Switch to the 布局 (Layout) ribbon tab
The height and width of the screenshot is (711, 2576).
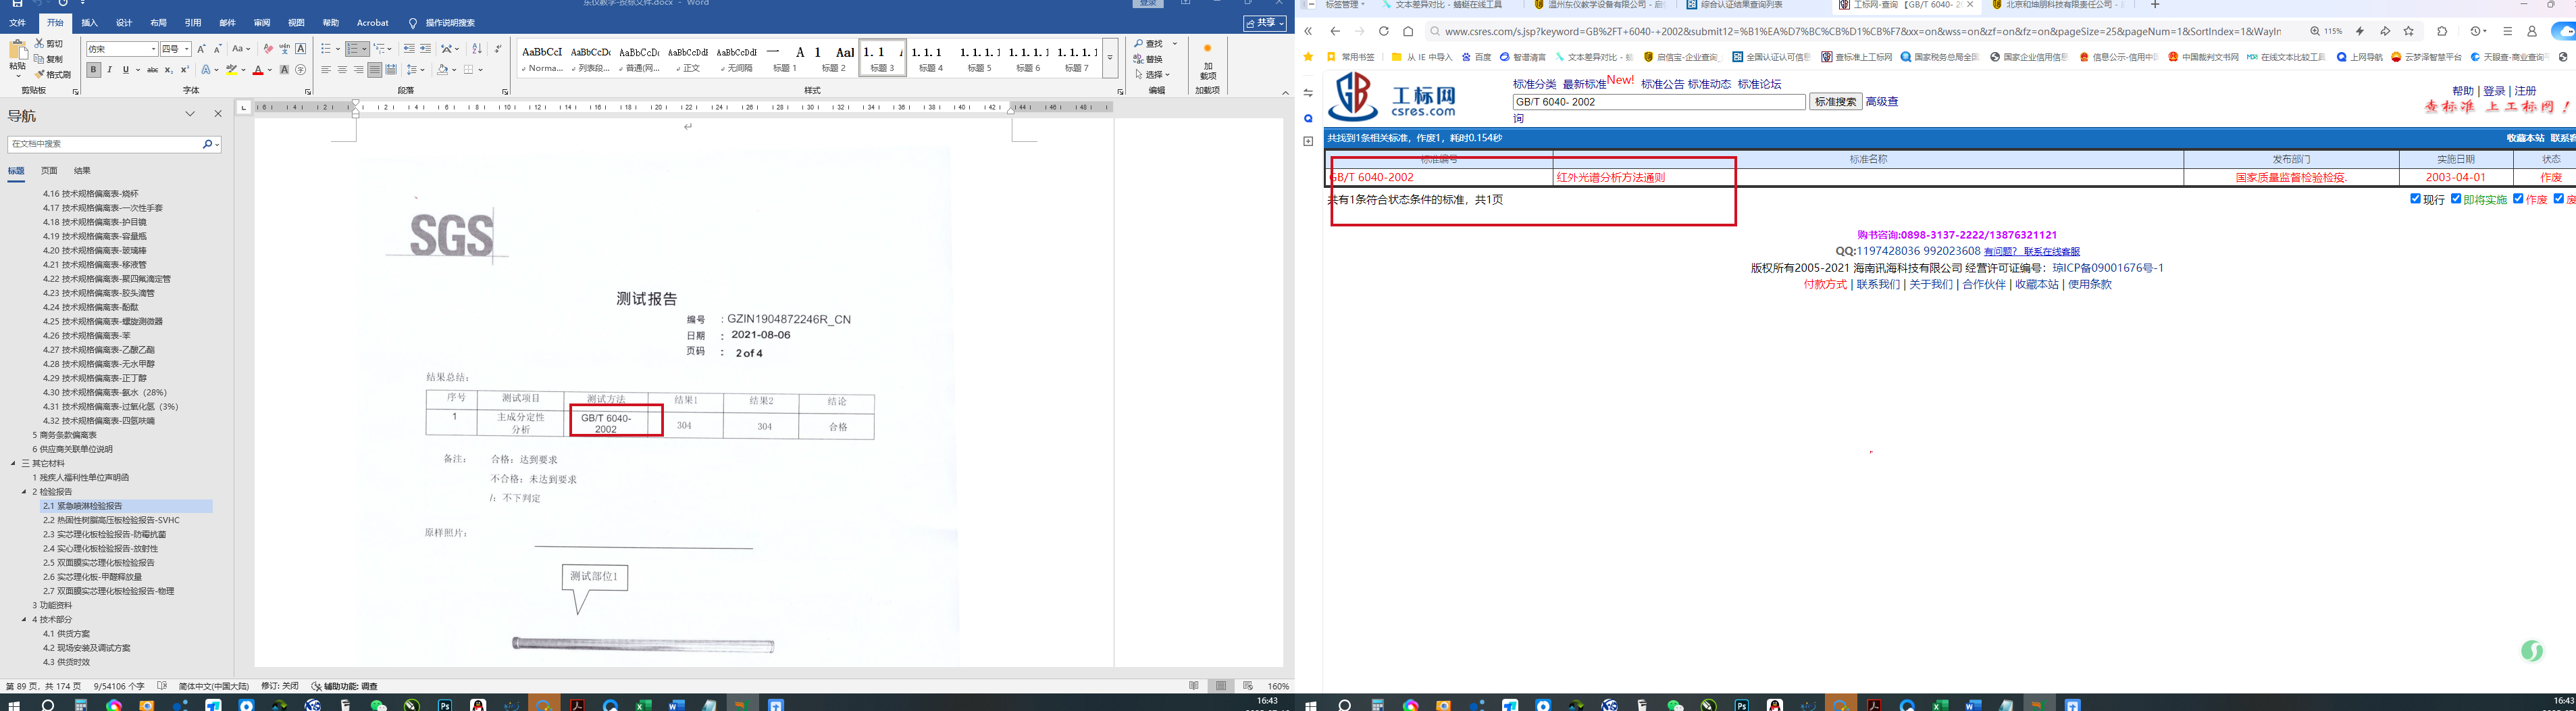[159, 23]
